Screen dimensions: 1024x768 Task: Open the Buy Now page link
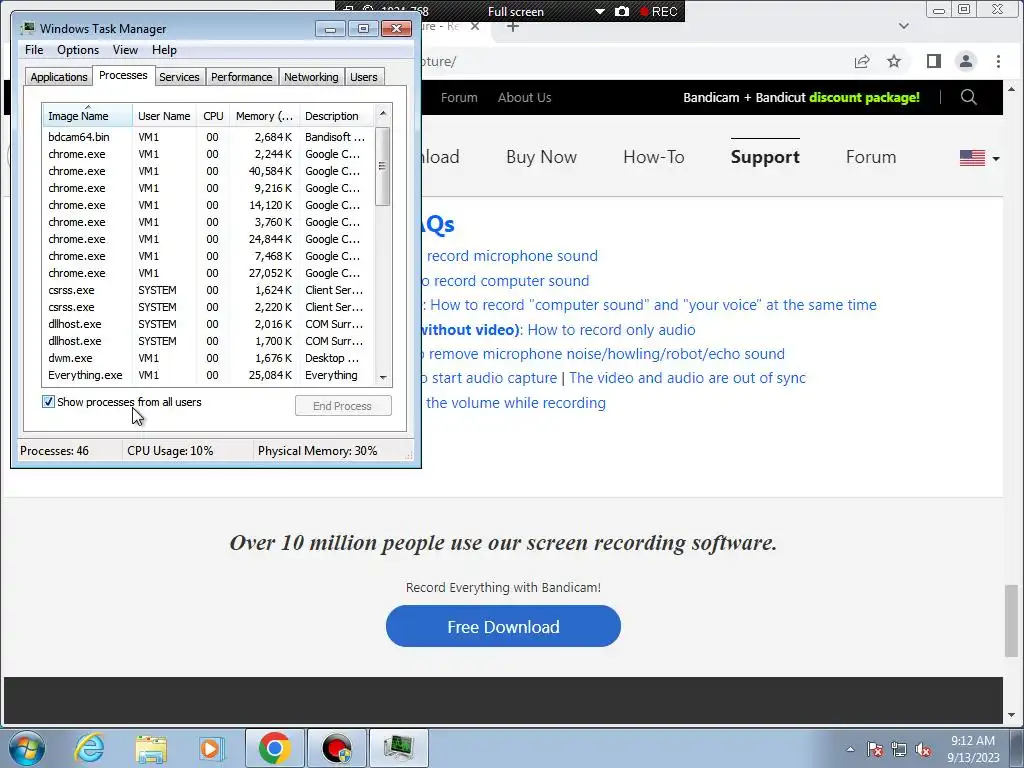(x=541, y=157)
